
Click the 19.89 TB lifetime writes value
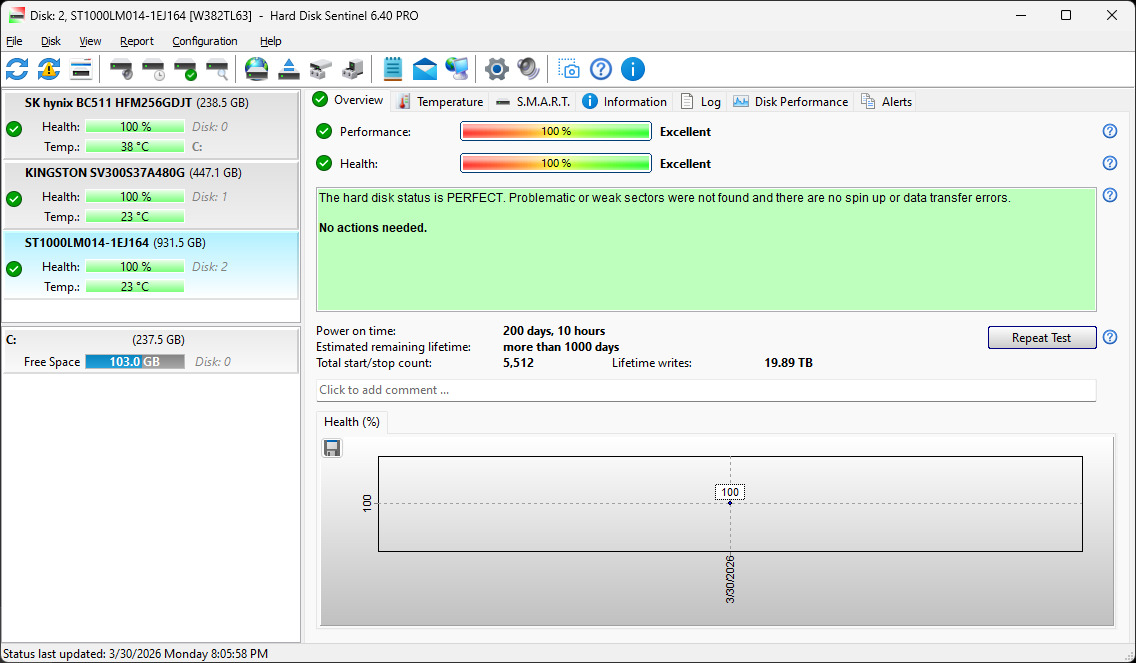[788, 363]
